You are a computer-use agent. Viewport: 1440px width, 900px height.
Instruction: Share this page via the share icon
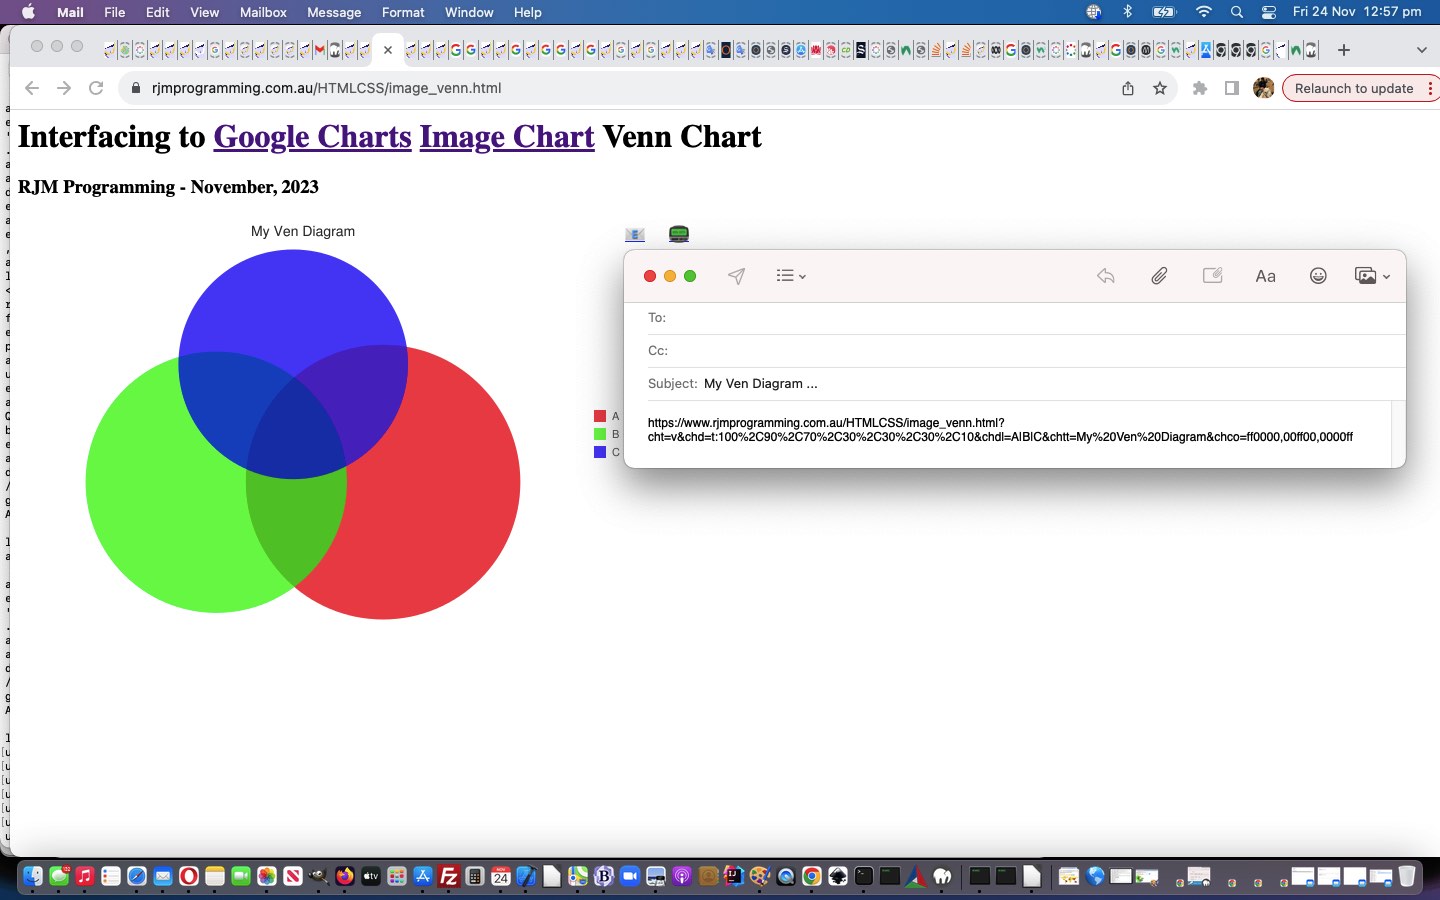point(1128,88)
